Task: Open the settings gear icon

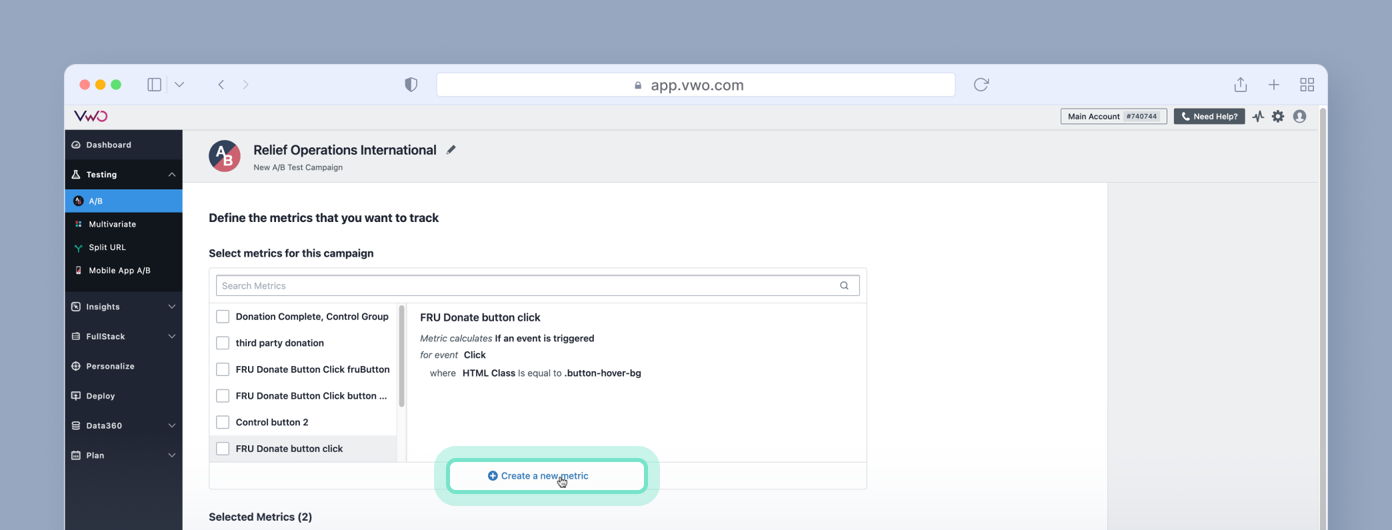Action: pos(1278,116)
